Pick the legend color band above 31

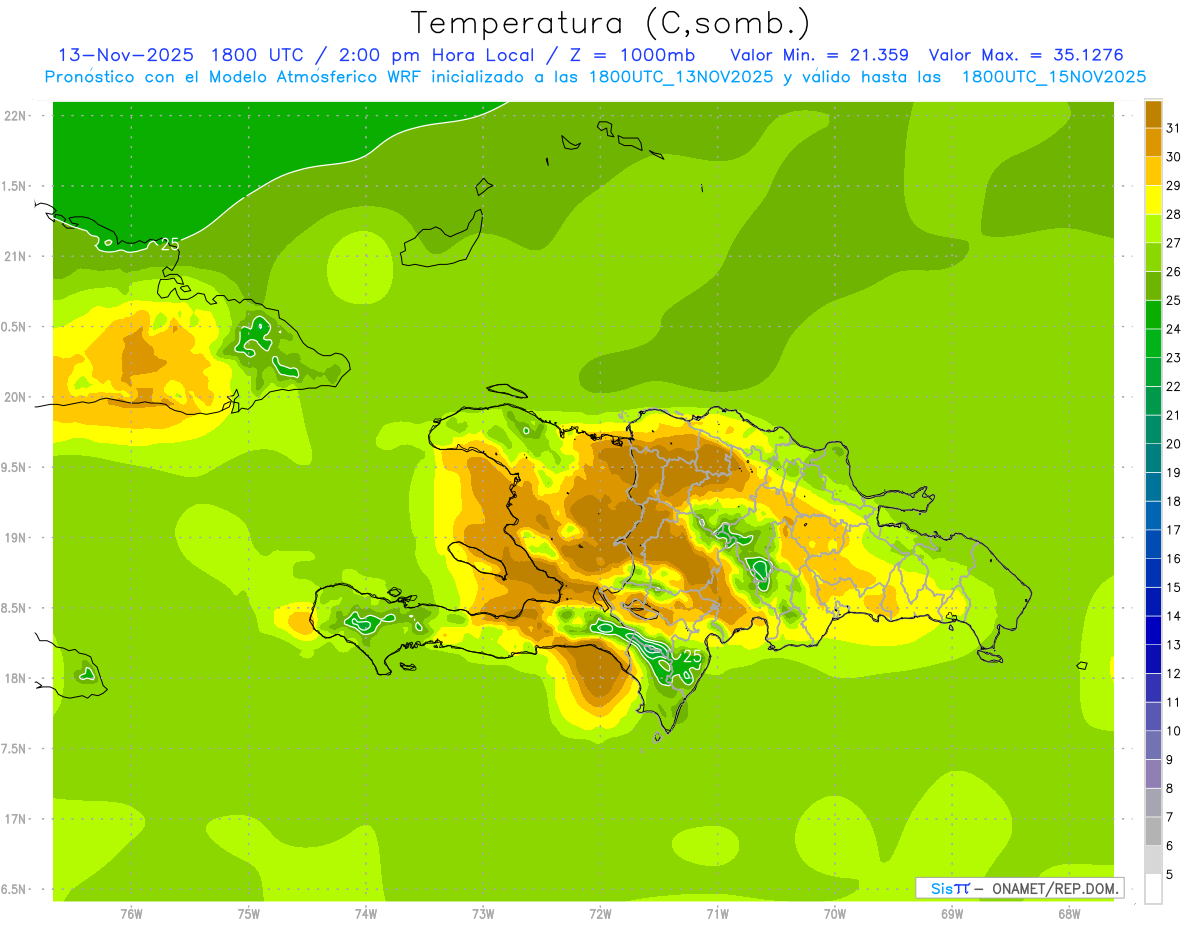pos(1153,113)
